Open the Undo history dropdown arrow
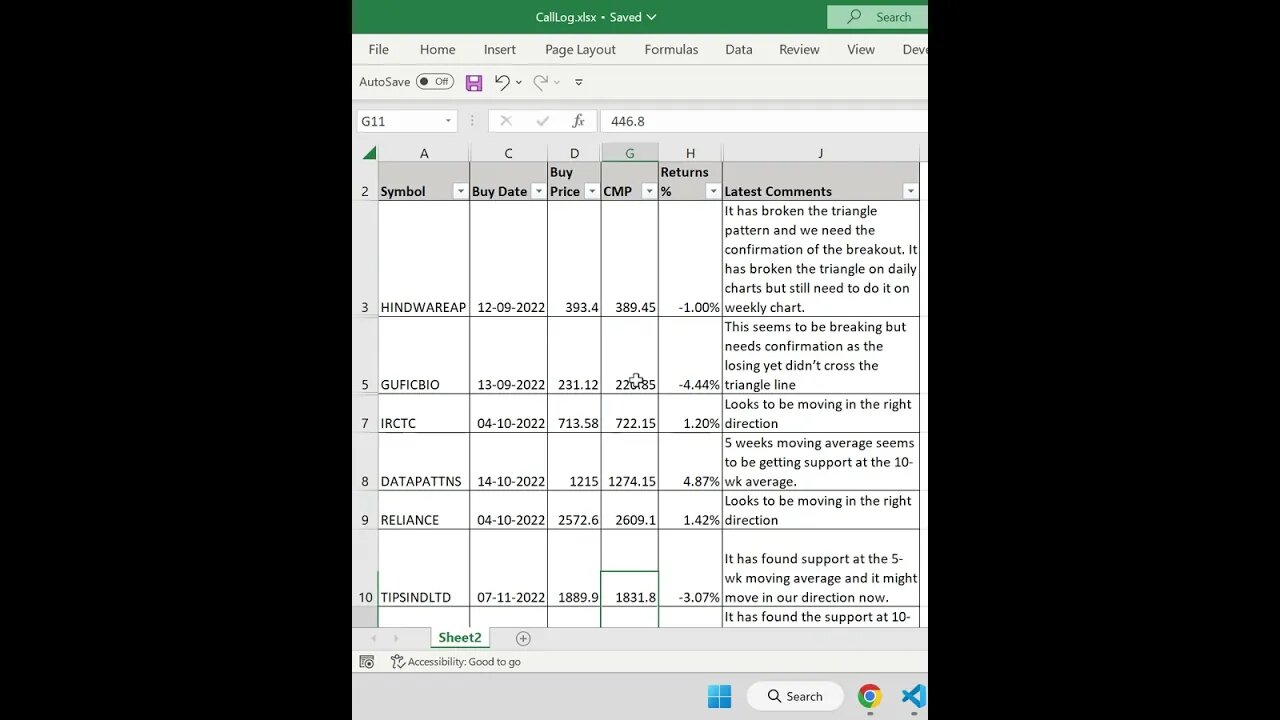This screenshot has width=1280, height=720. point(518,82)
